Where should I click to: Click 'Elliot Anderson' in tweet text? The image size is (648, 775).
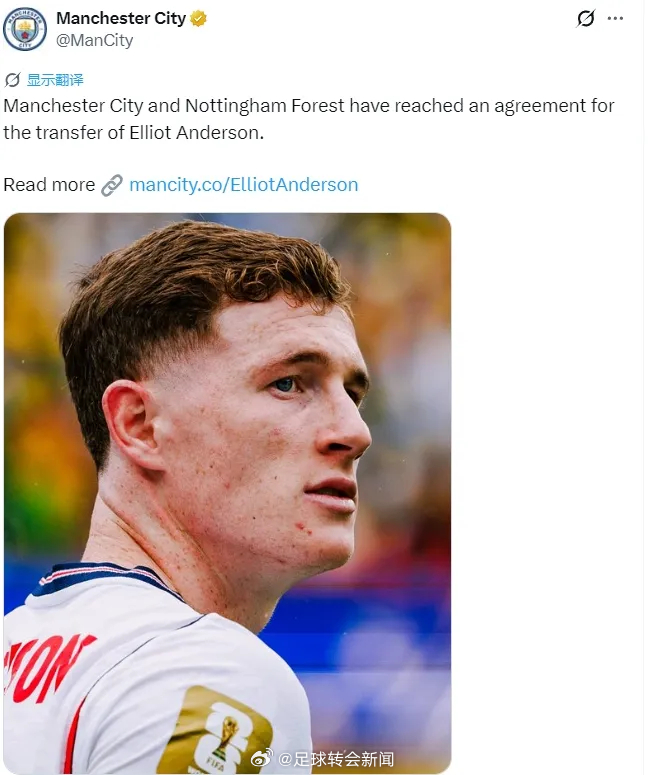(x=194, y=132)
